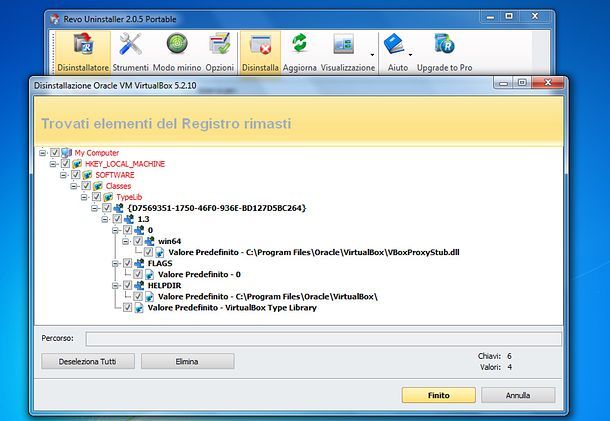Click value icon for VirtualBox Type Library
Screen dimensions: 610x421
tap(139, 308)
